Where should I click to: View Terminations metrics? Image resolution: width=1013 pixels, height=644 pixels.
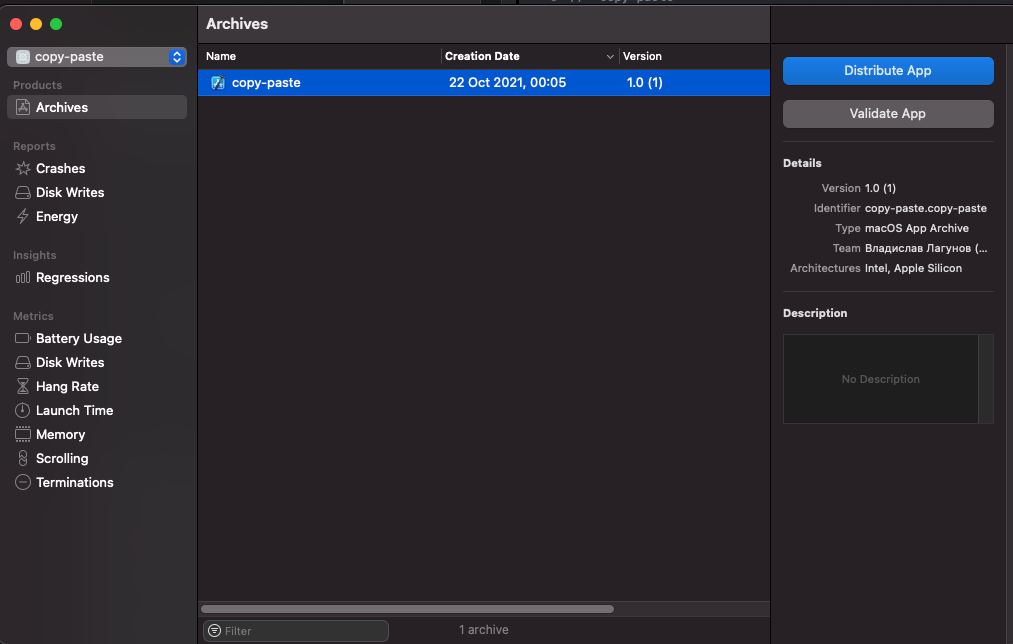coord(74,483)
